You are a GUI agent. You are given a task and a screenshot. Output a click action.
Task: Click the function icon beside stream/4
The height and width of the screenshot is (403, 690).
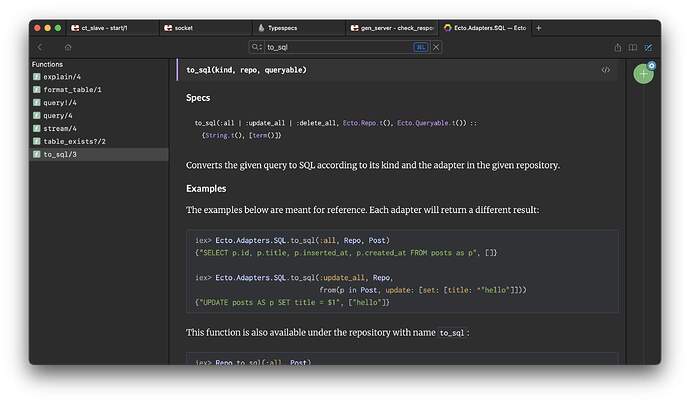[x=37, y=128]
